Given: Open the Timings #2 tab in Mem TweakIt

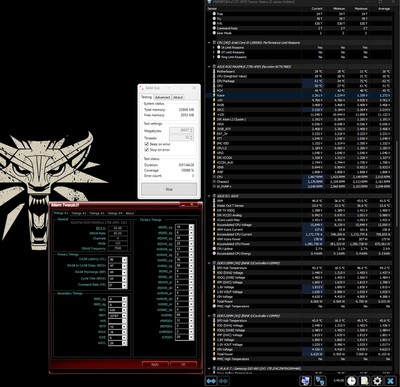Looking at the screenshot, I should [x=79, y=213].
